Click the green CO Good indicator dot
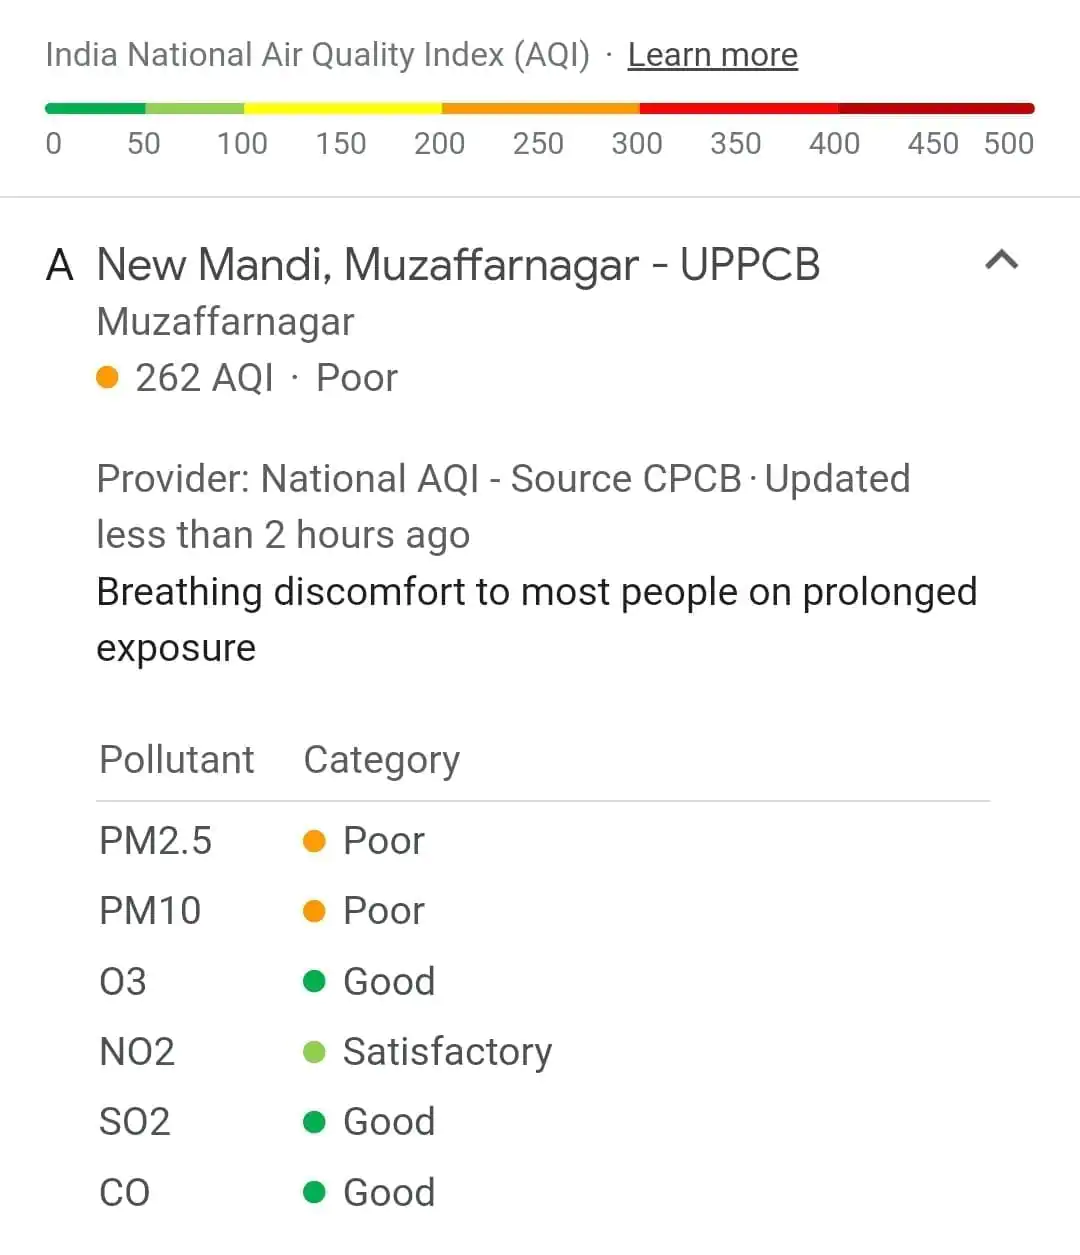Viewport: 1080px width, 1255px height. click(x=314, y=1192)
